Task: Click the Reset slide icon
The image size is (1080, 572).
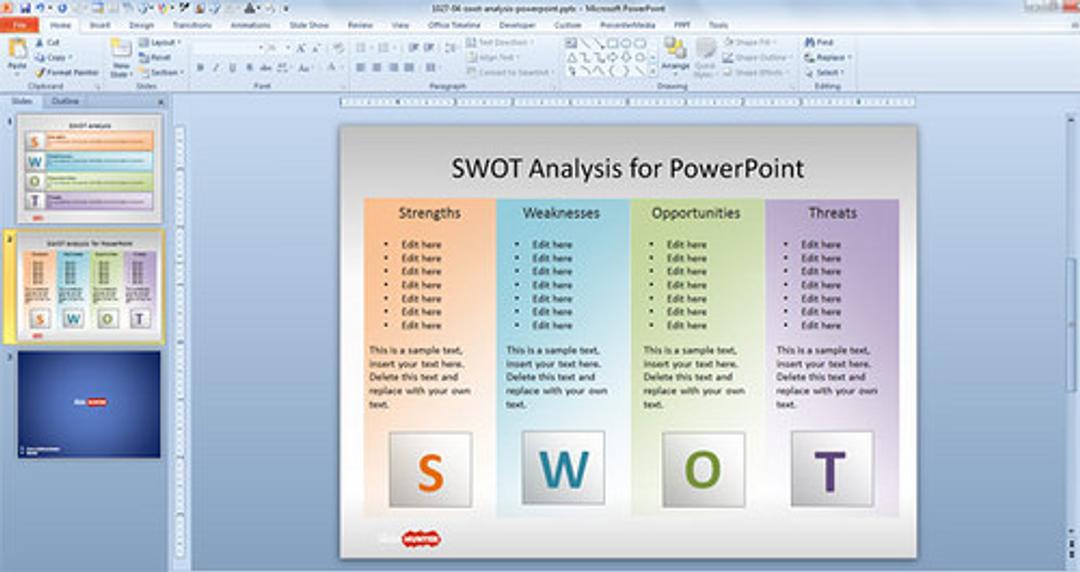Action: [144, 58]
